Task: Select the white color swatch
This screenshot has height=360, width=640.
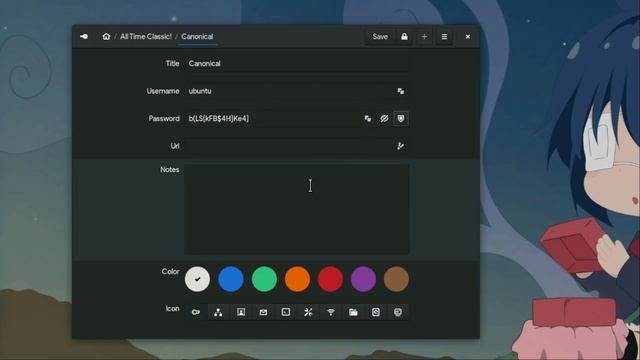Action: tap(198, 279)
